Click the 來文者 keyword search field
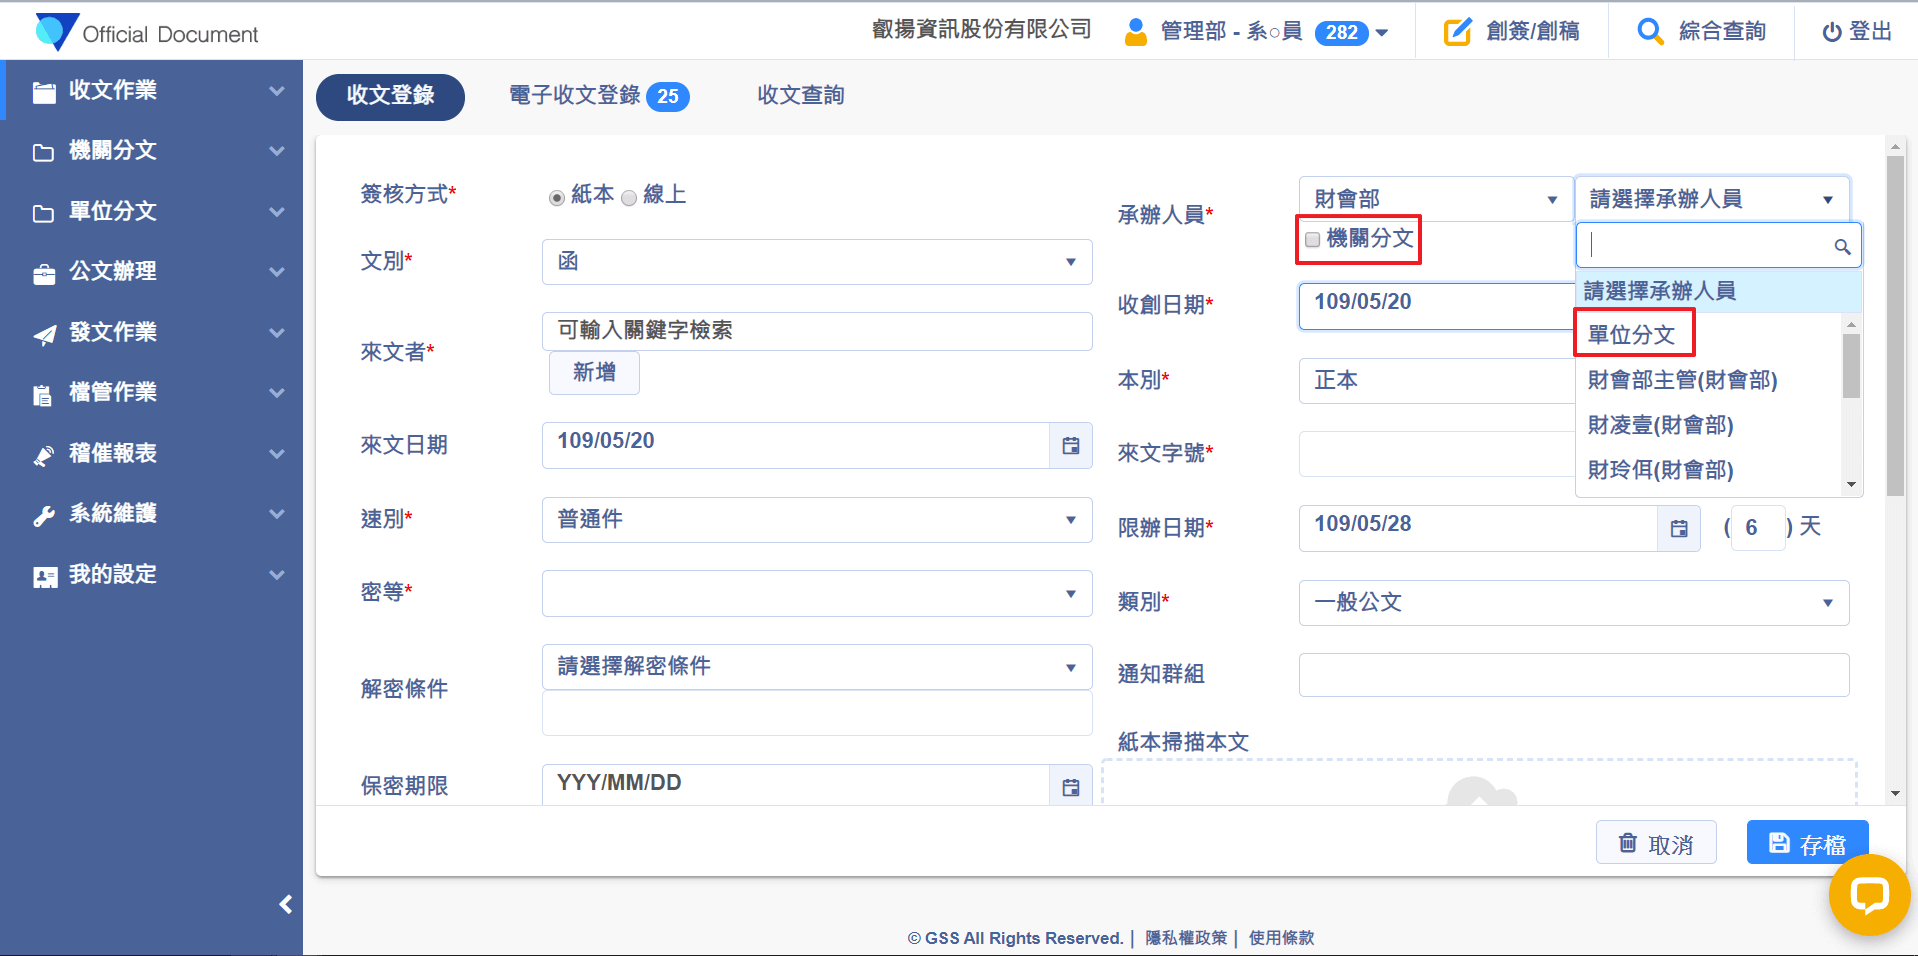The width and height of the screenshot is (1918, 956). (x=816, y=331)
